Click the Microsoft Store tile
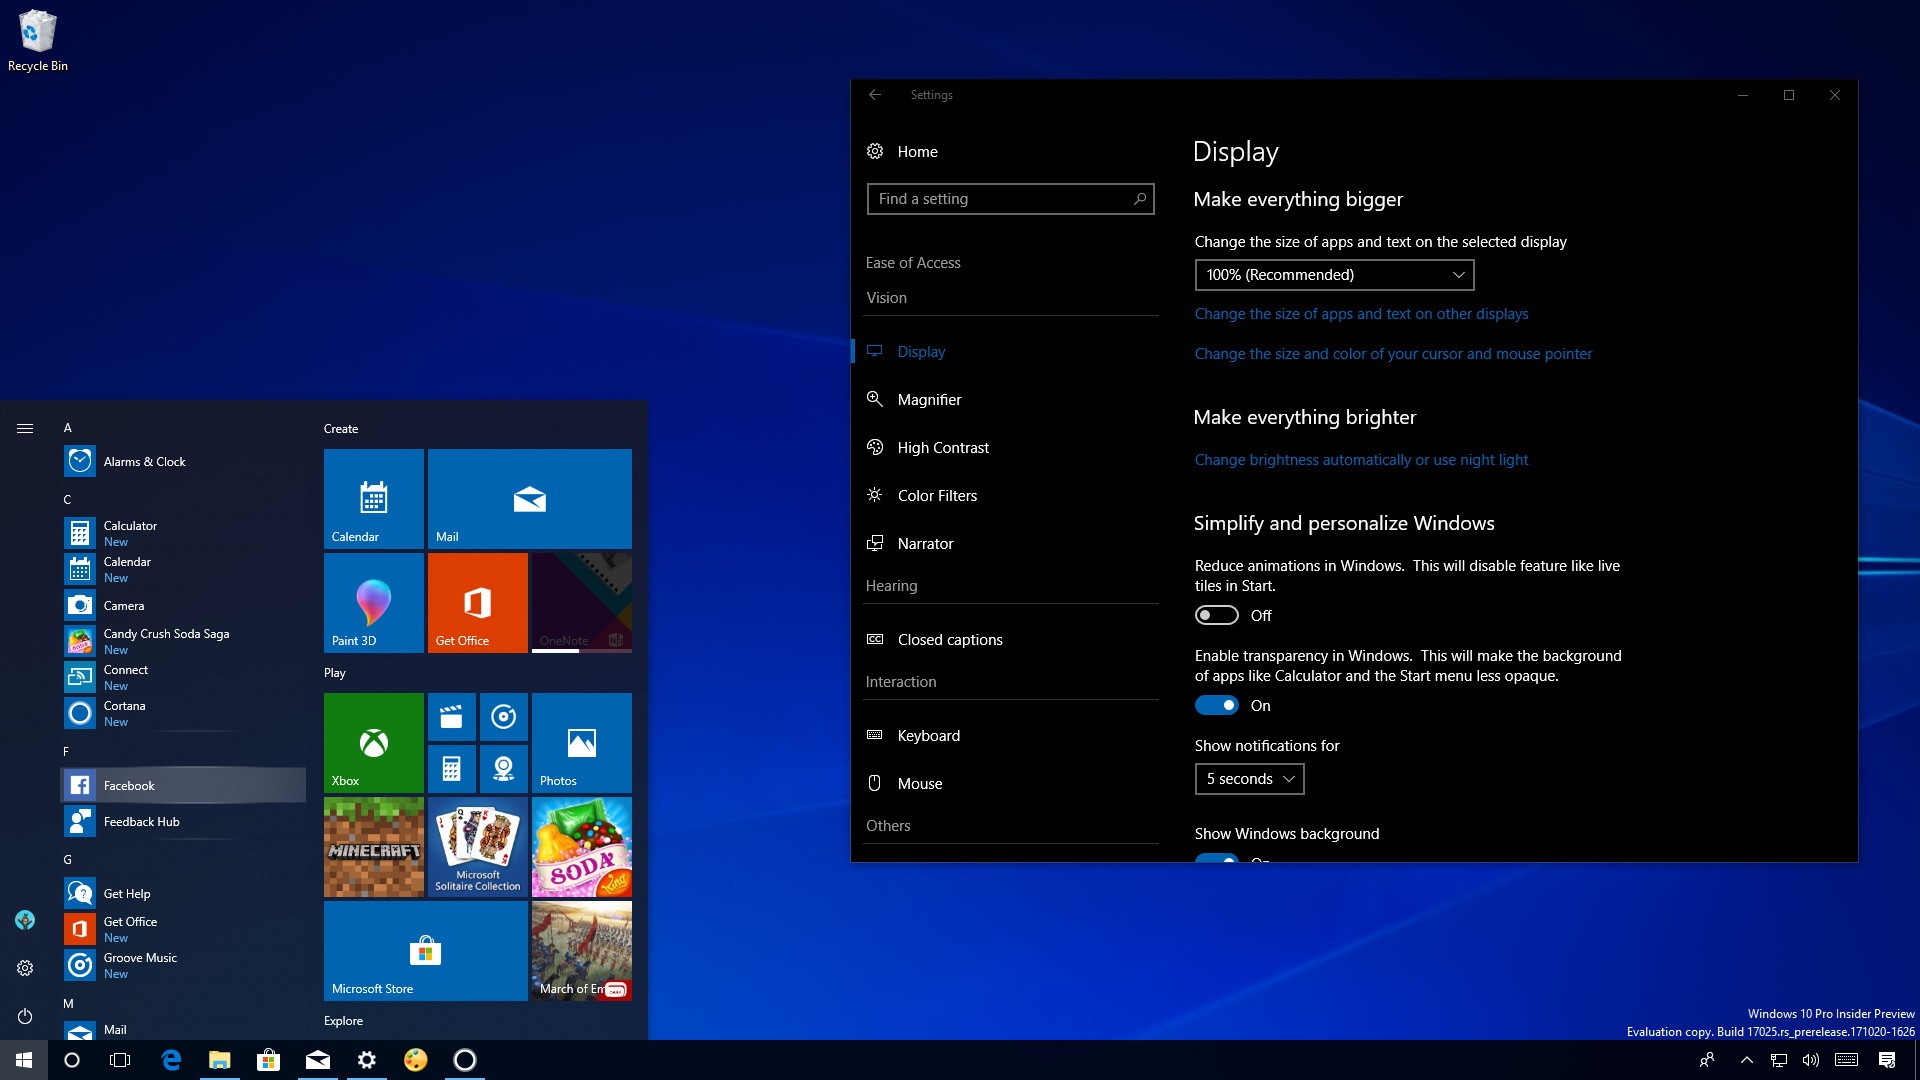This screenshot has height=1080, width=1920. pos(425,950)
